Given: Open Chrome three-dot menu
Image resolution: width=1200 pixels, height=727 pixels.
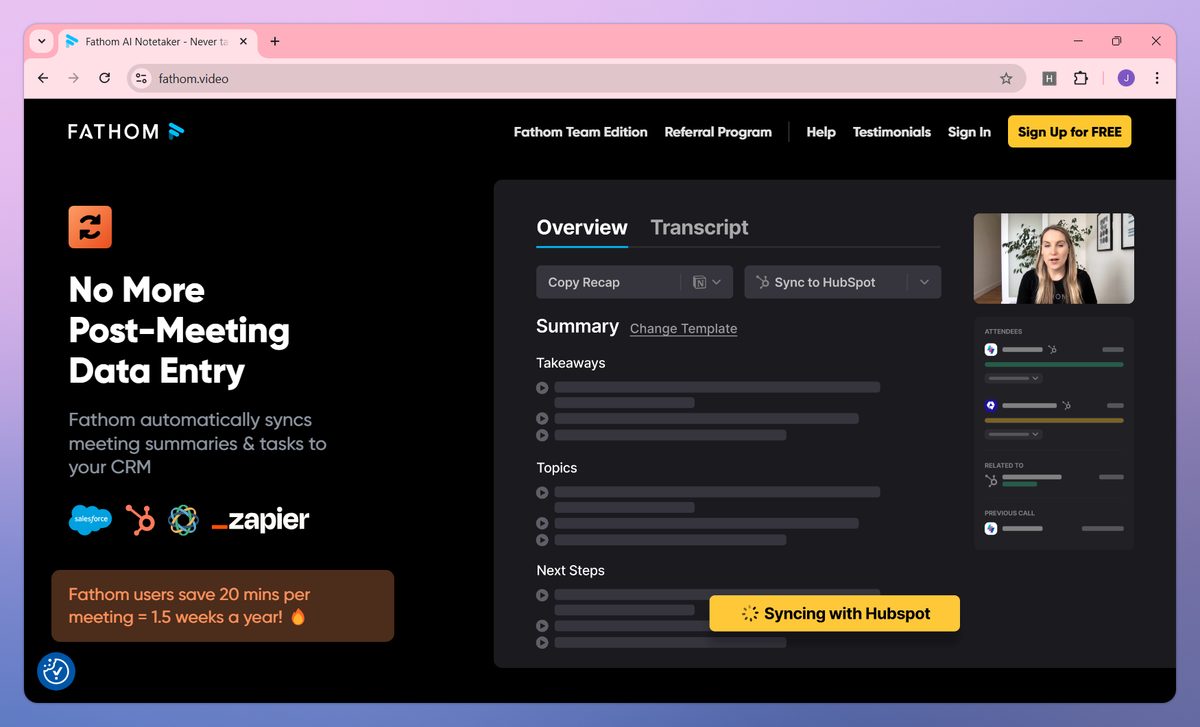Looking at the screenshot, I should [1157, 78].
